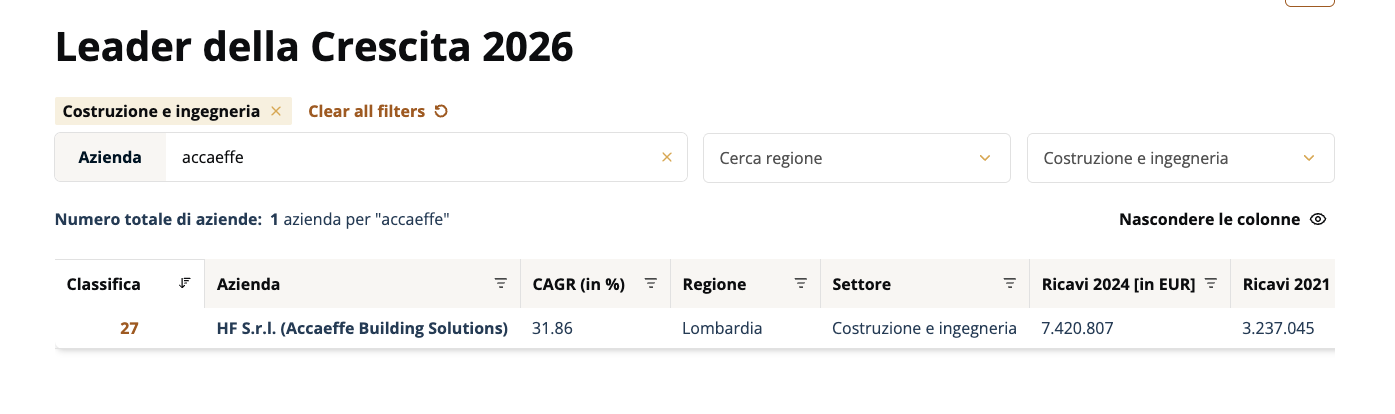Remove the Costruzione e ingegneria filter chip
This screenshot has height=414, width=1395.
[x=276, y=111]
